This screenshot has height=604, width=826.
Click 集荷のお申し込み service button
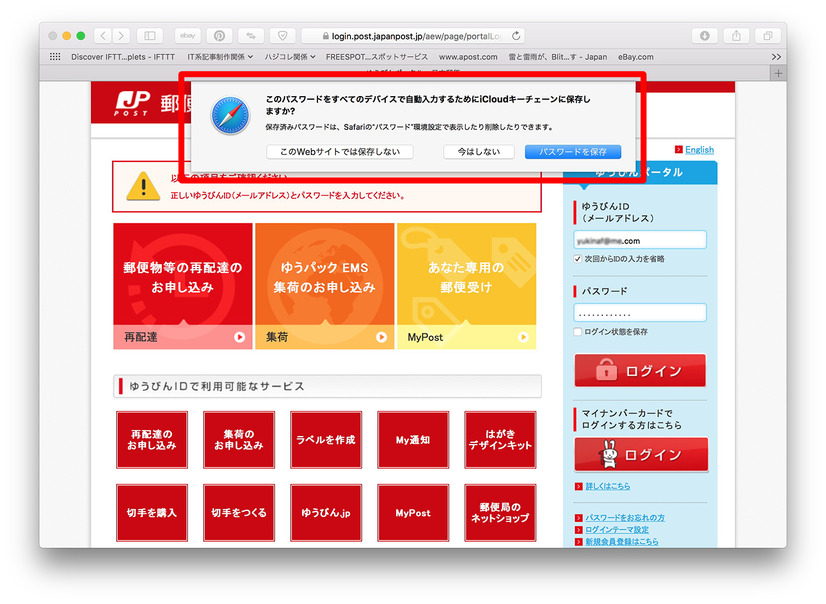(239, 440)
